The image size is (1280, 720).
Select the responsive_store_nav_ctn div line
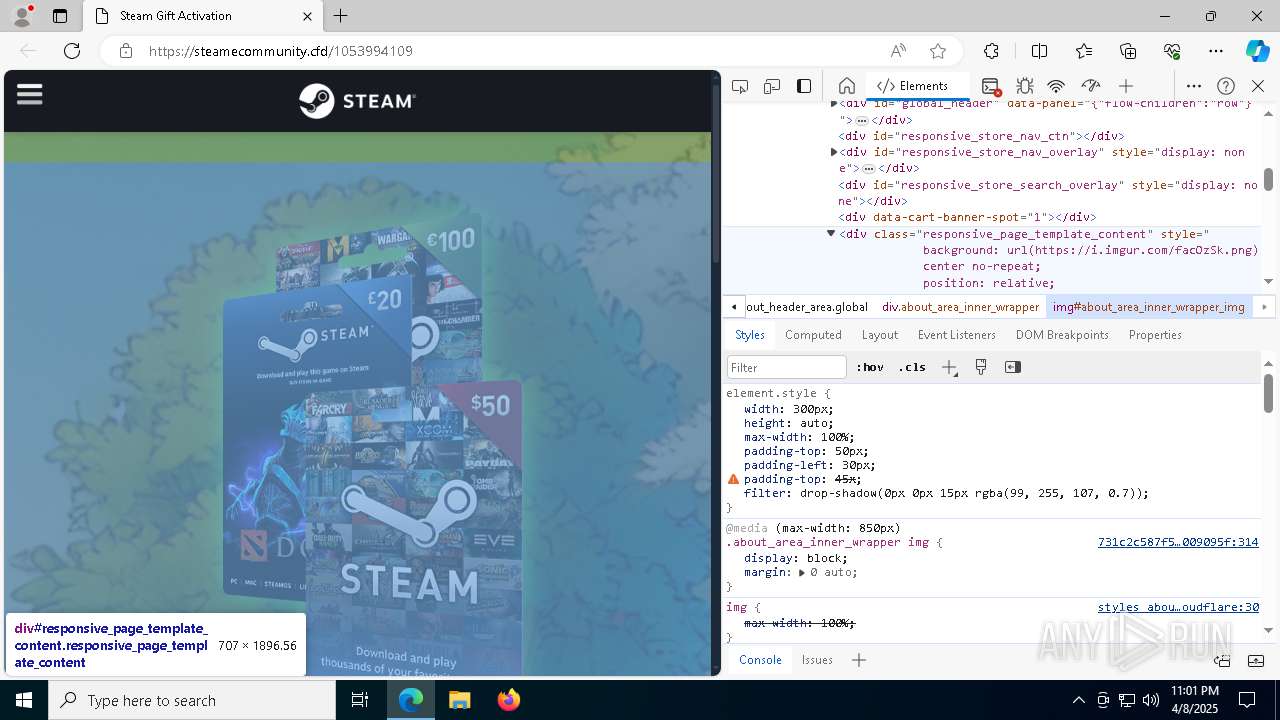pyautogui.click(x=982, y=136)
